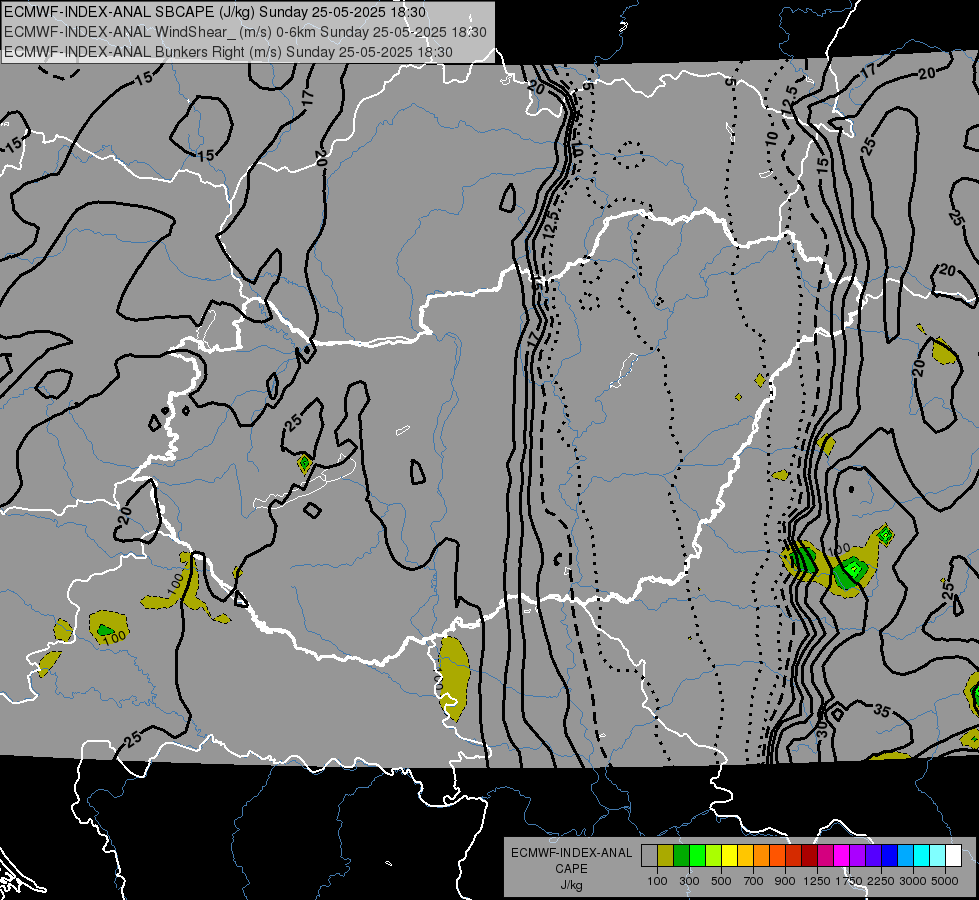Image resolution: width=979 pixels, height=900 pixels.
Task: Select the olive swatch in CAPE legend
Action: pyautogui.click(x=666, y=855)
